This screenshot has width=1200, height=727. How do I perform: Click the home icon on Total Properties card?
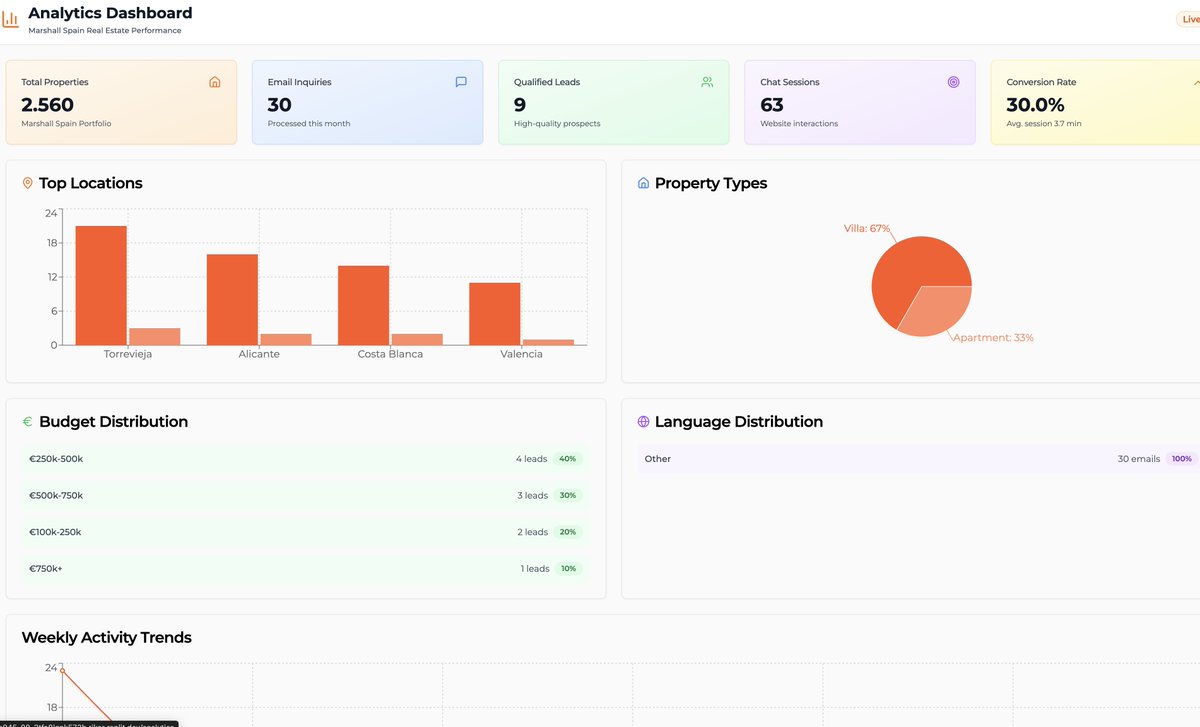tap(214, 82)
